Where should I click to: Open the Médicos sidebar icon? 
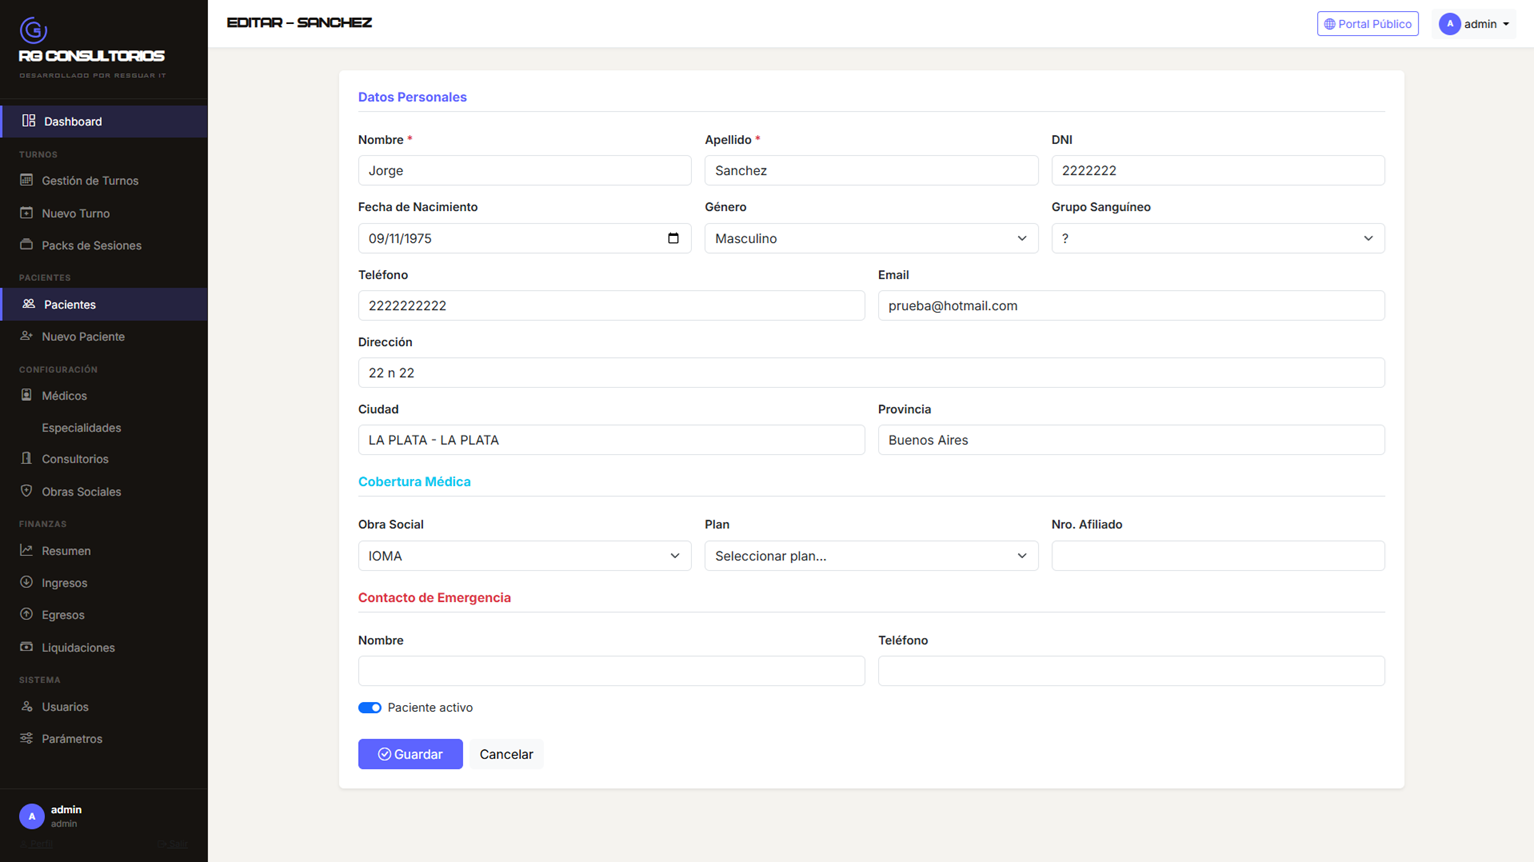27,395
